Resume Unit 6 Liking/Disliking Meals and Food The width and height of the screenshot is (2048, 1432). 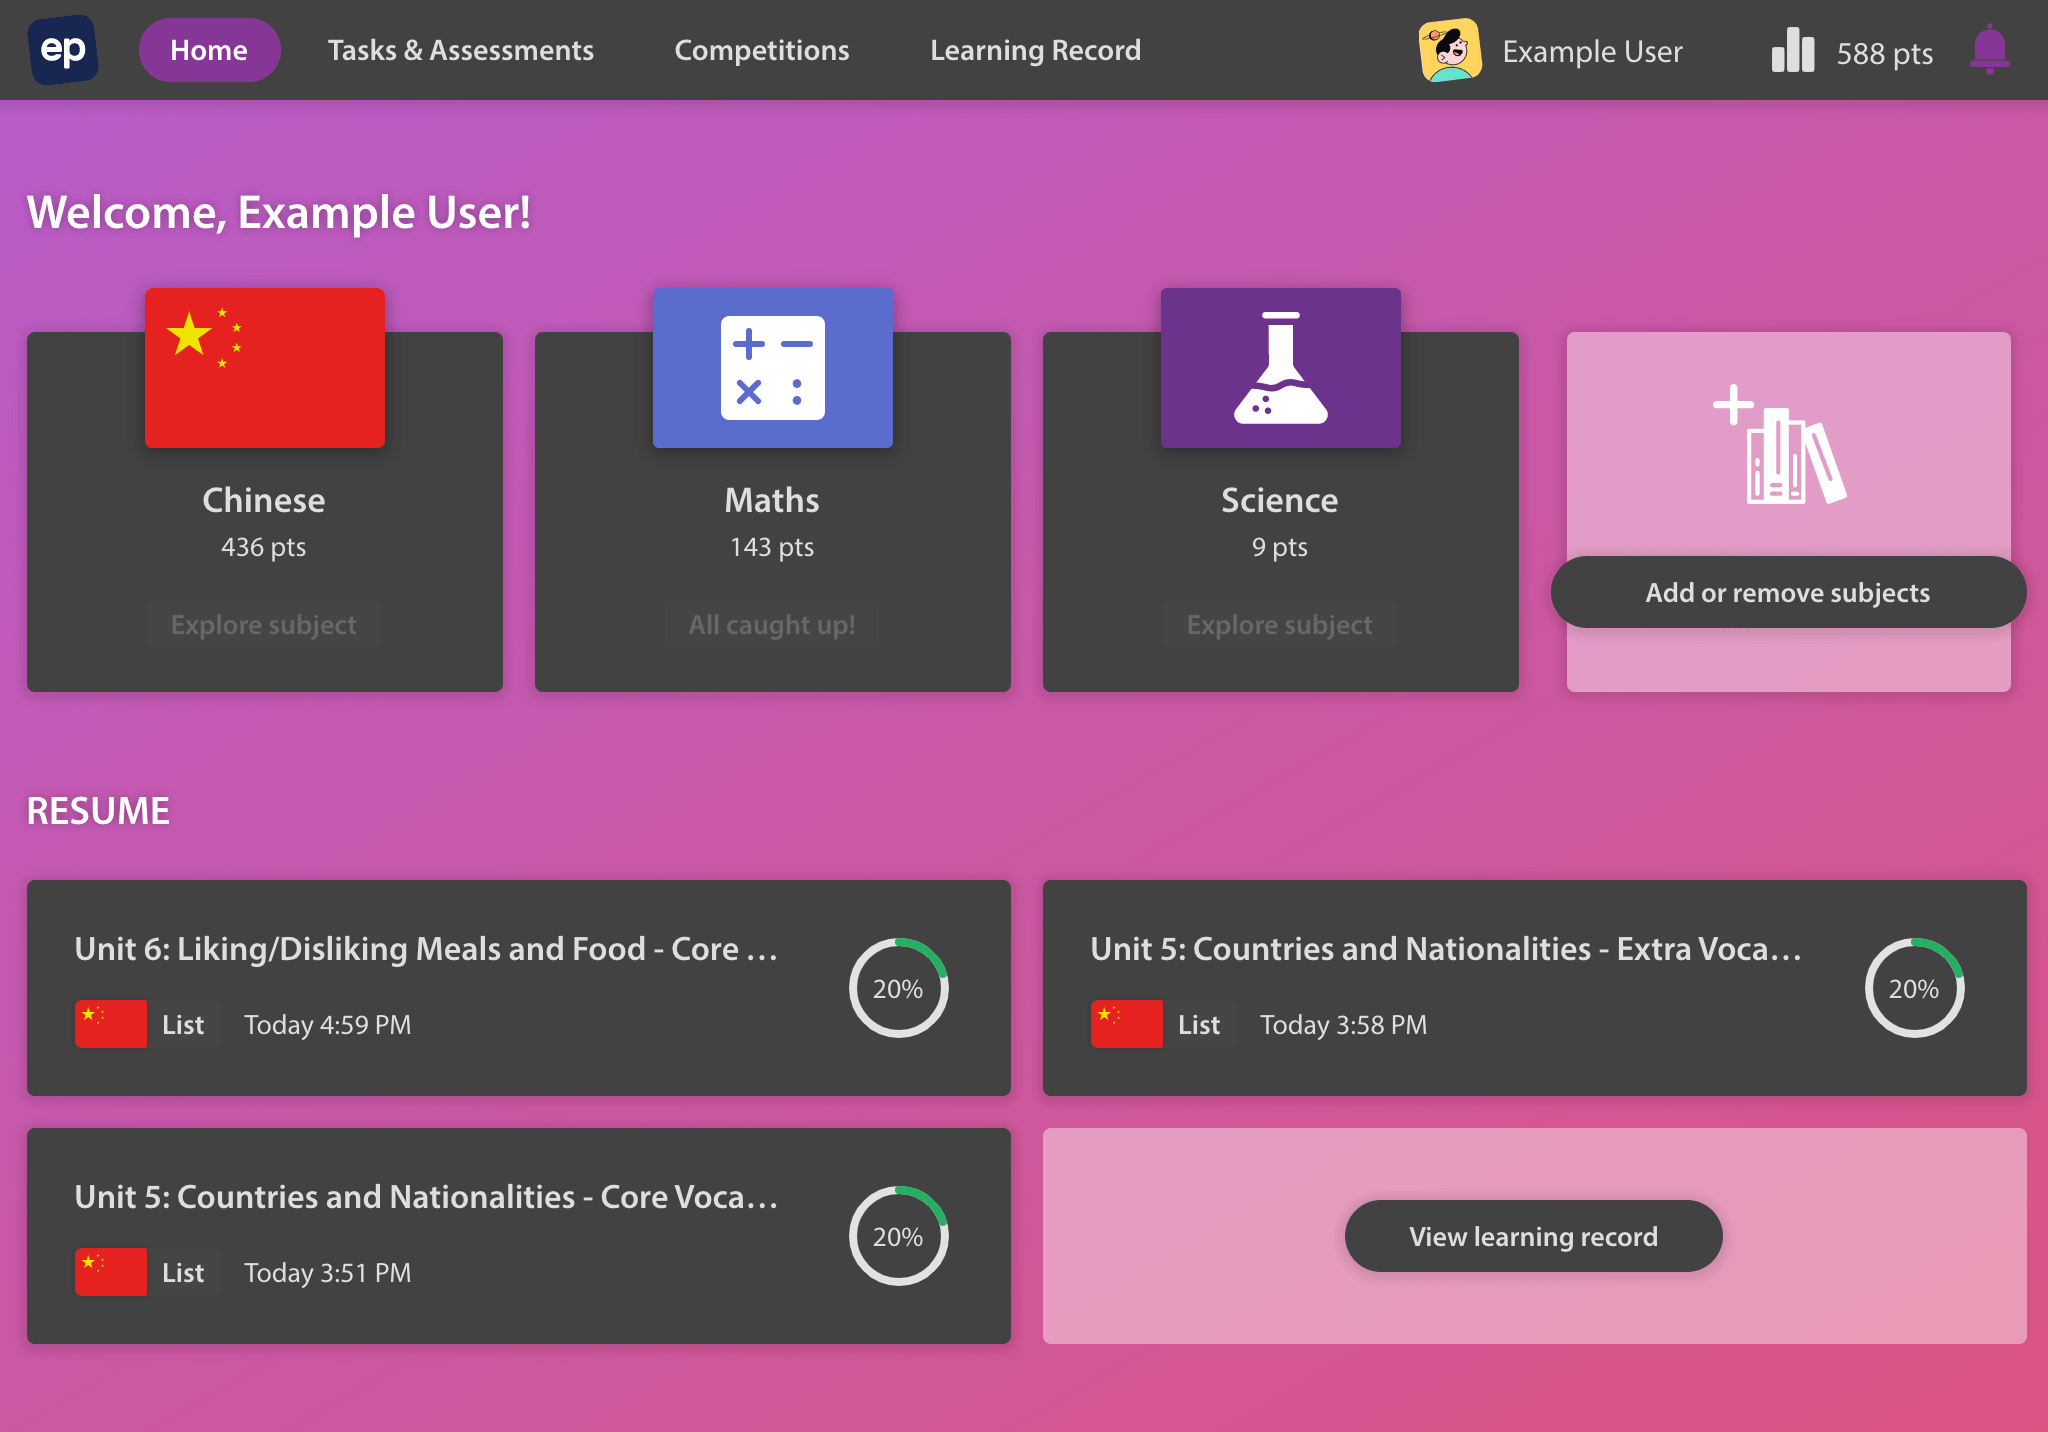click(519, 988)
